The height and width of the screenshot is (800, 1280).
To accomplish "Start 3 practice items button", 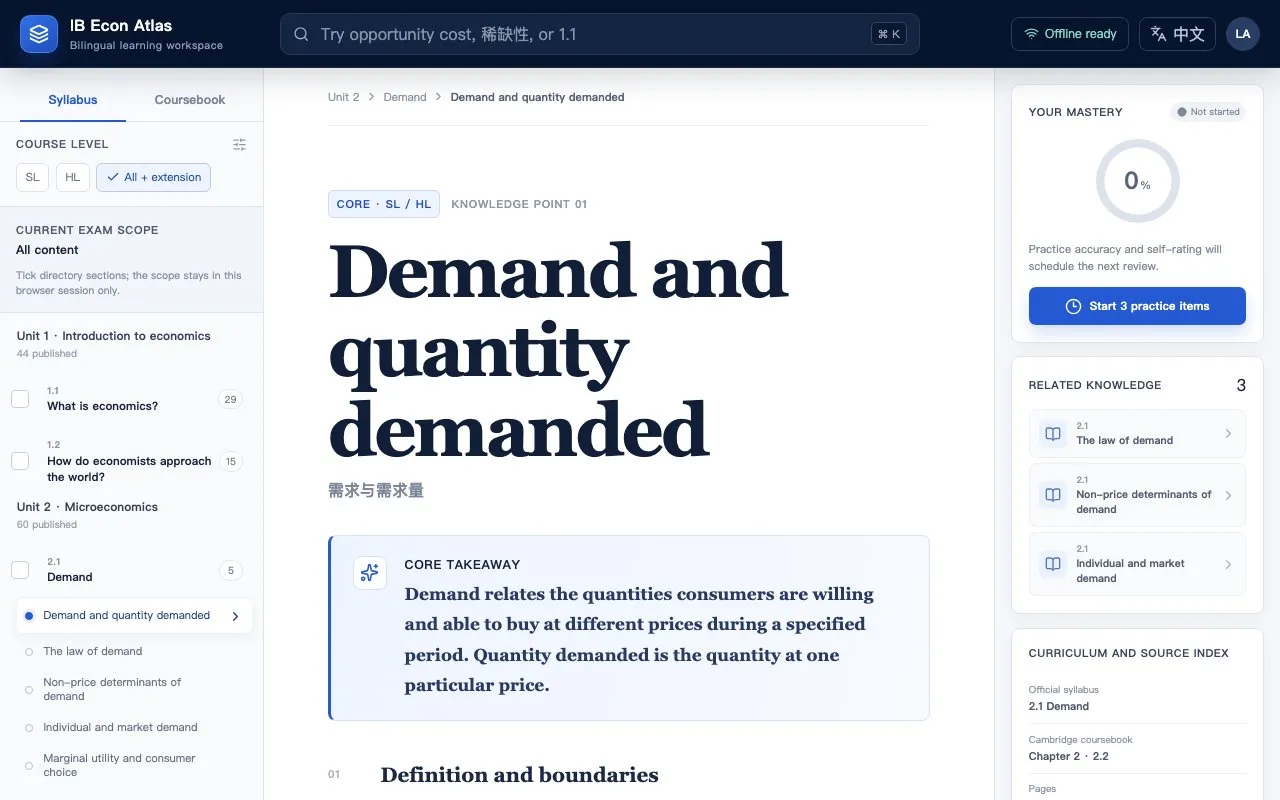I will coord(1137,306).
